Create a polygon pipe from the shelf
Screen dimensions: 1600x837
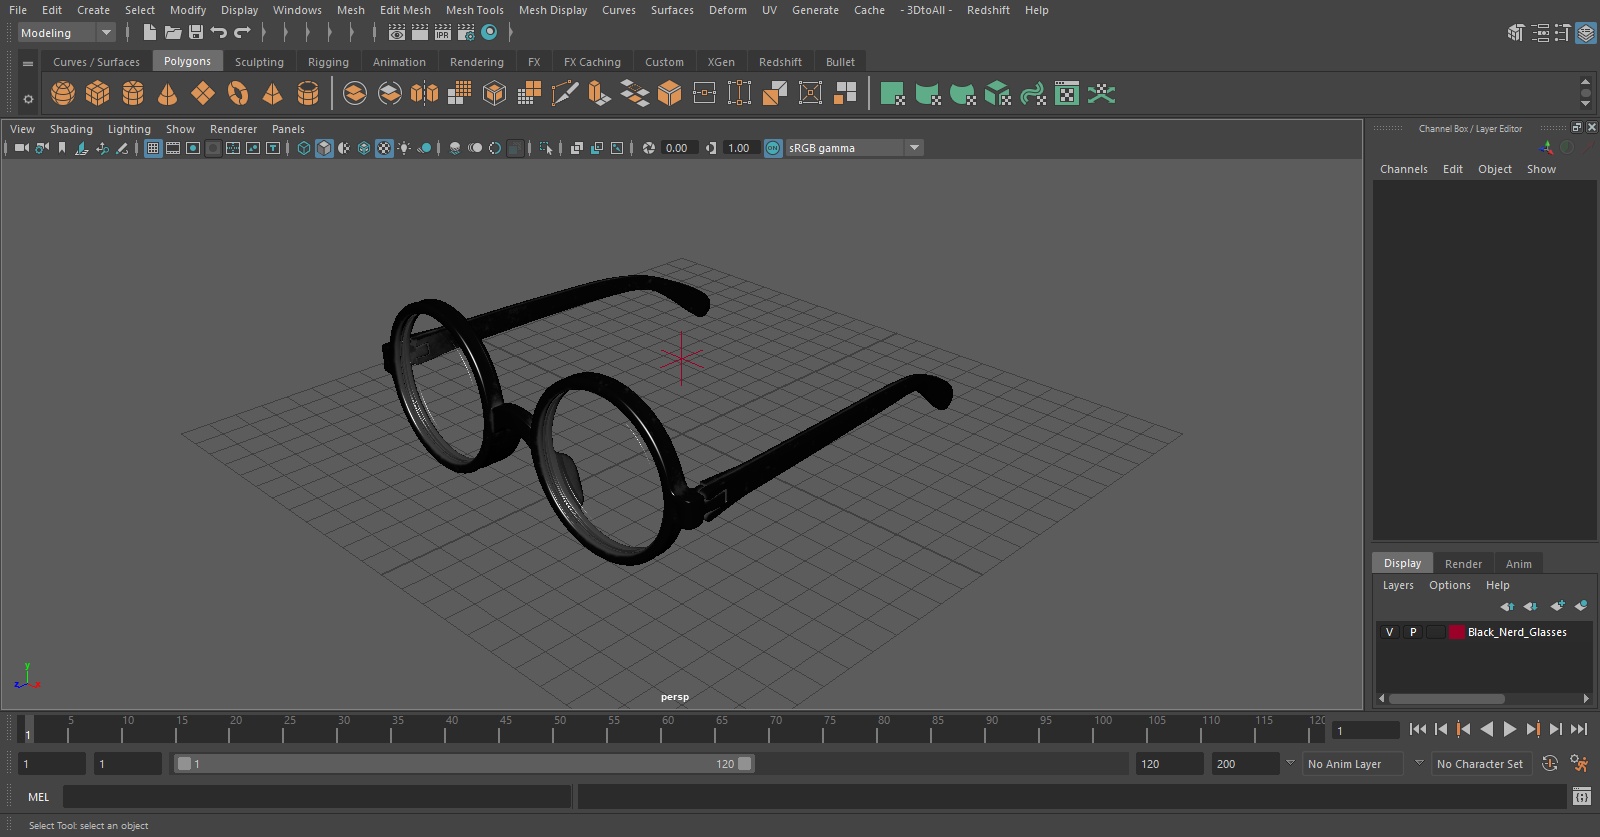(x=308, y=94)
